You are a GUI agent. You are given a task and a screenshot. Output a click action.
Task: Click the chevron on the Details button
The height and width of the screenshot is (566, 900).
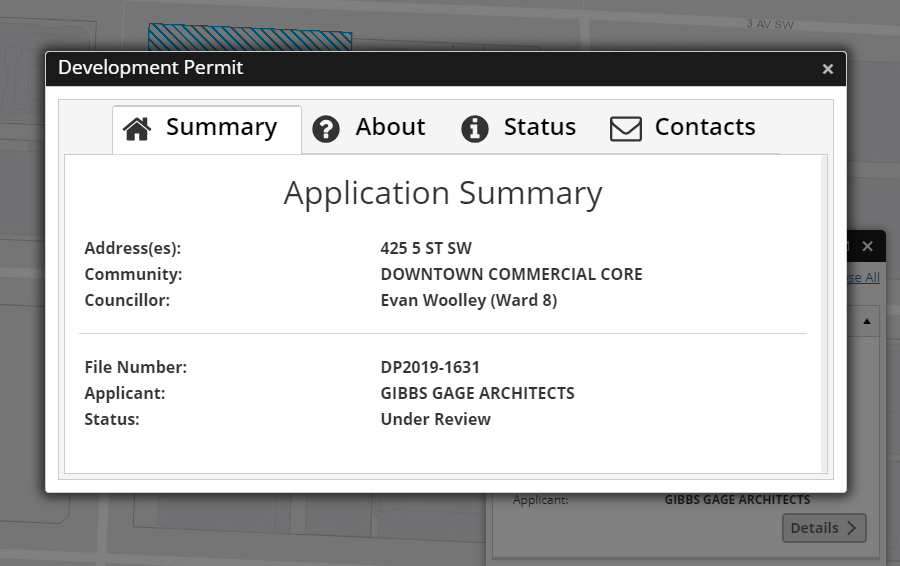click(852, 528)
